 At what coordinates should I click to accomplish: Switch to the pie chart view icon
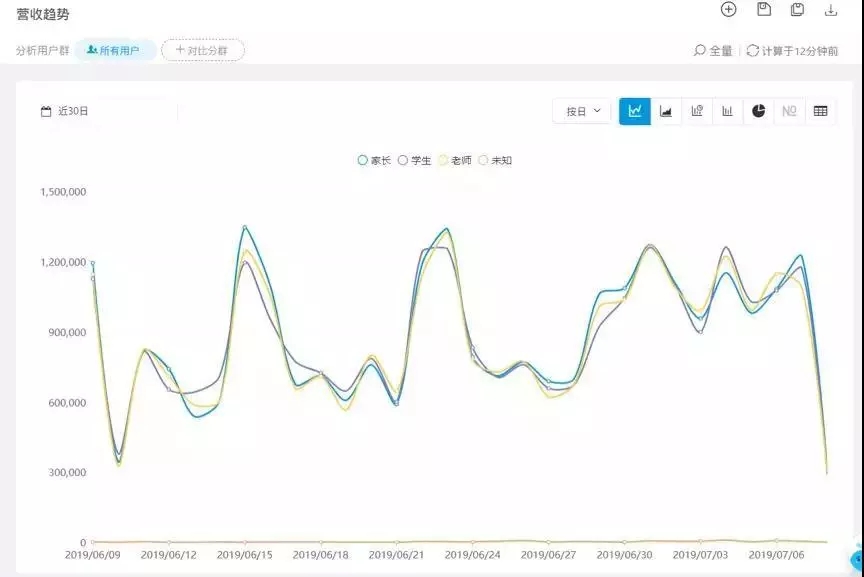pos(759,111)
